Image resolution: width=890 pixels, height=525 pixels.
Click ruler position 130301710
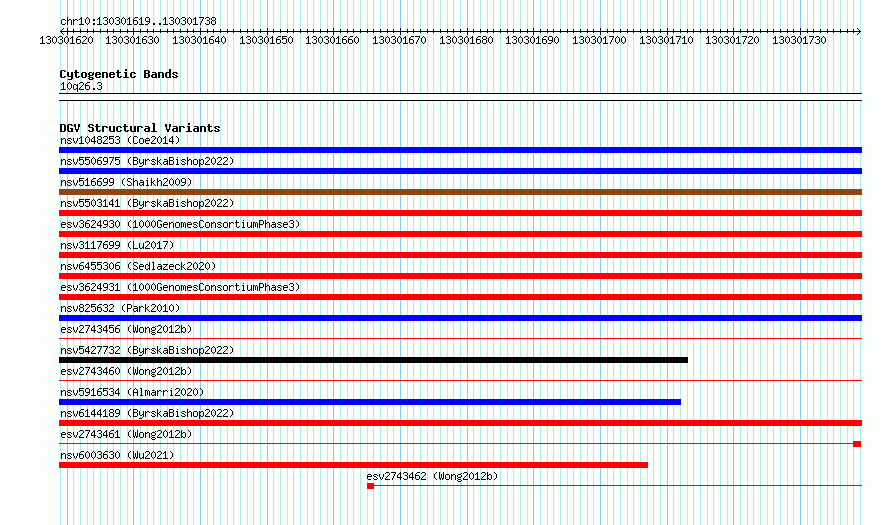click(x=666, y=40)
